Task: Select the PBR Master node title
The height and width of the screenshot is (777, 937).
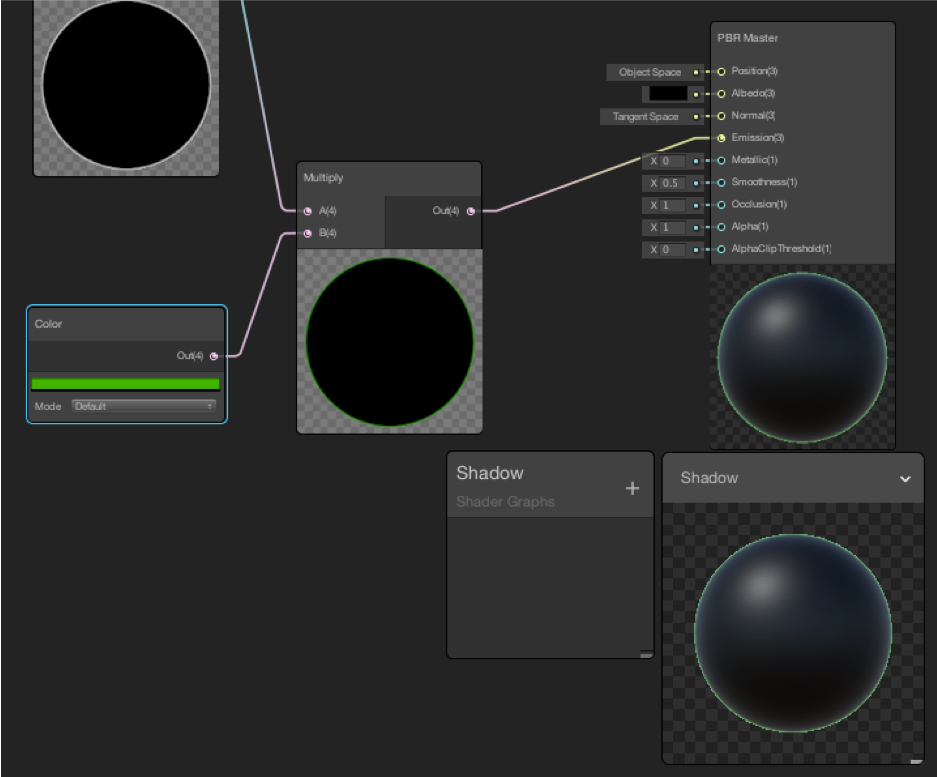Action: click(x=748, y=38)
